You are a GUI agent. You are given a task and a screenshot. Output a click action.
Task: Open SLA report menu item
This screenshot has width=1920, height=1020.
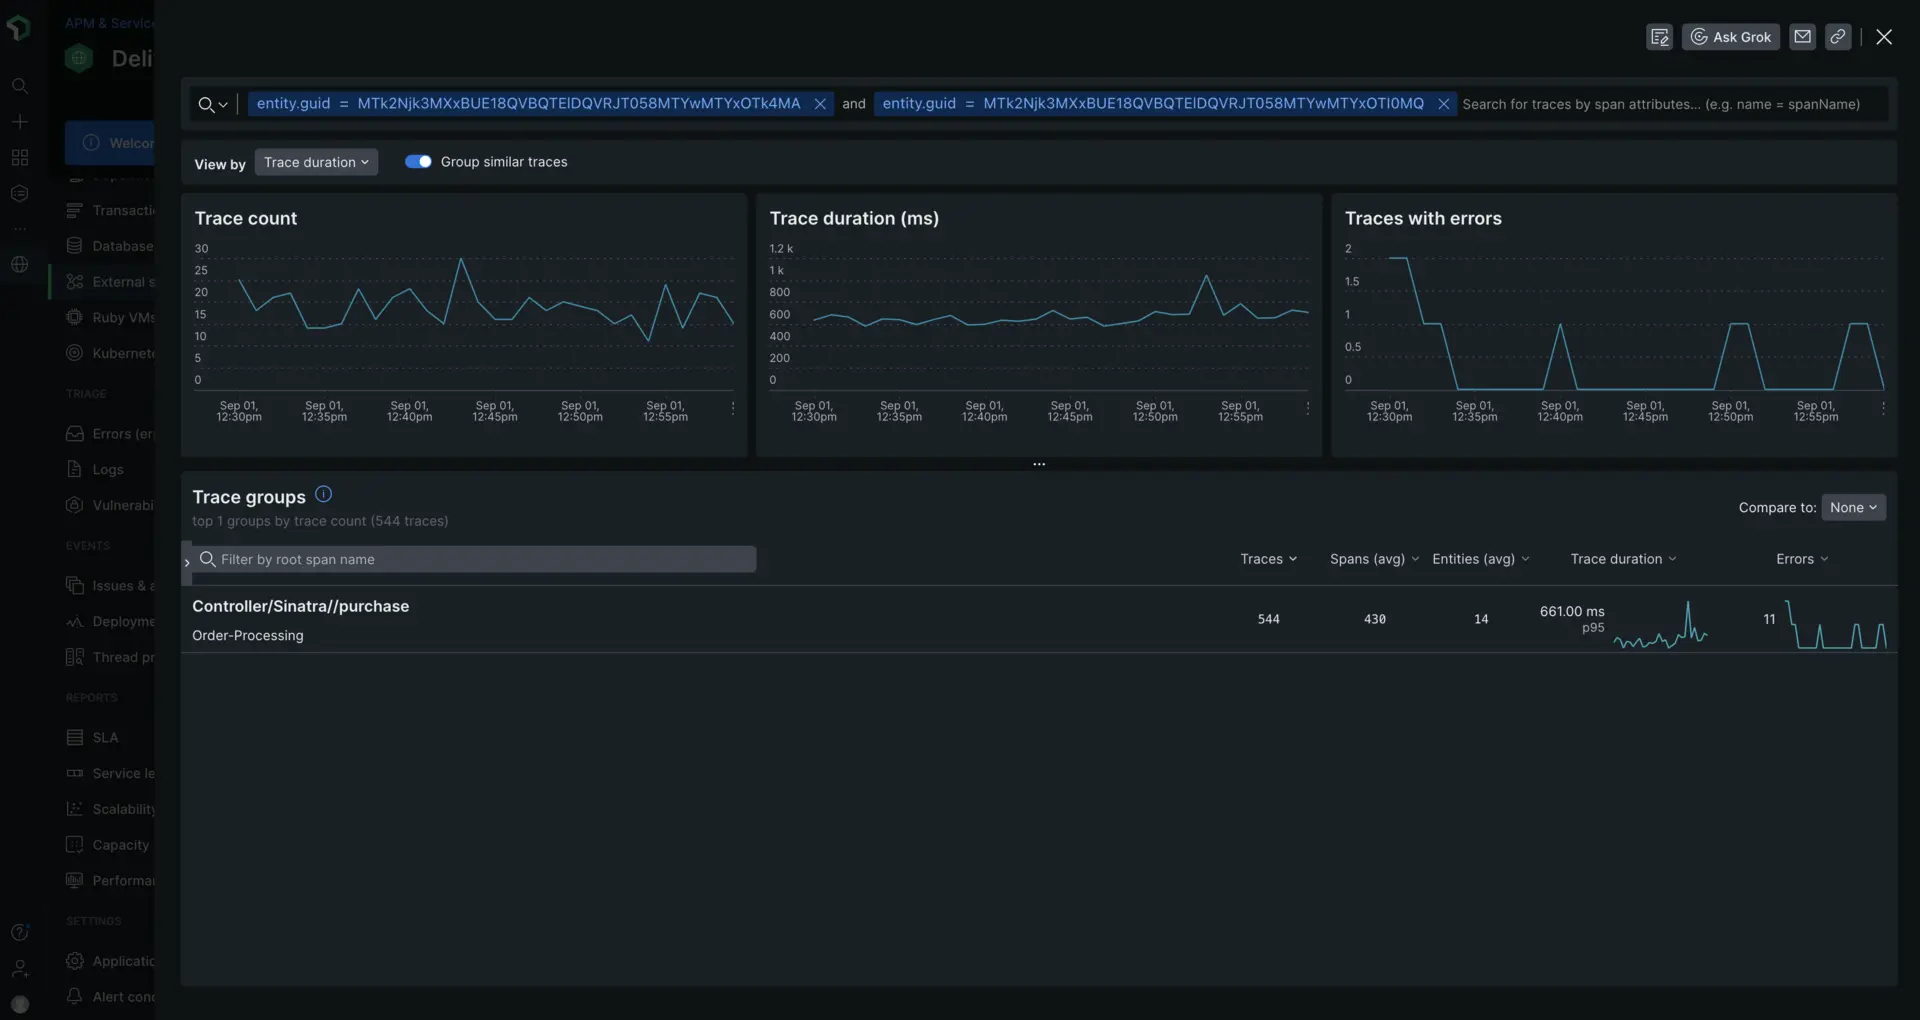point(92,738)
